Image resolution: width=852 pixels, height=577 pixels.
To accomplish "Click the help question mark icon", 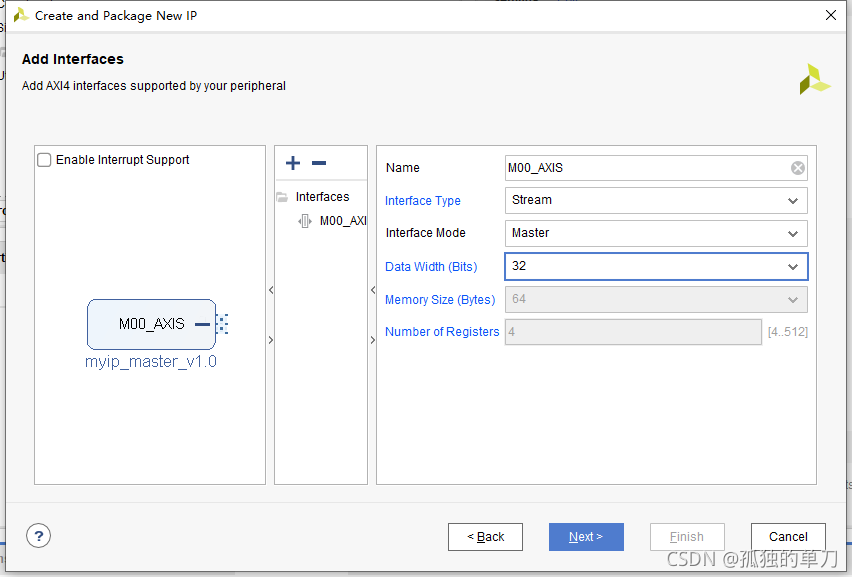I will pos(38,536).
